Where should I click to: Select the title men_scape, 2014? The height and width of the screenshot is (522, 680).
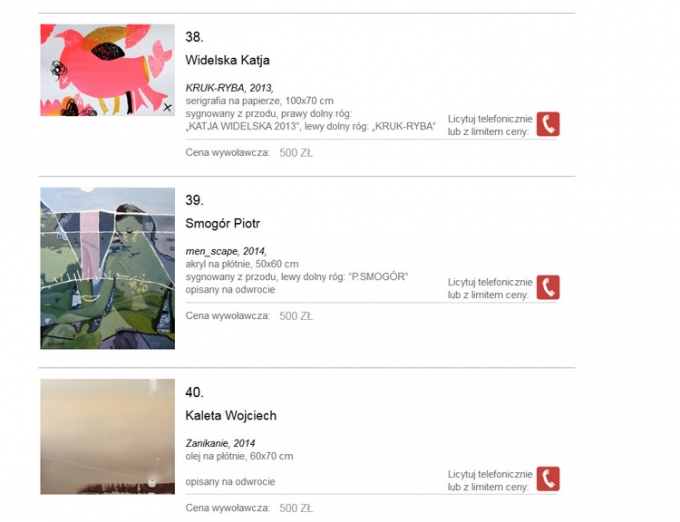tap(226, 251)
